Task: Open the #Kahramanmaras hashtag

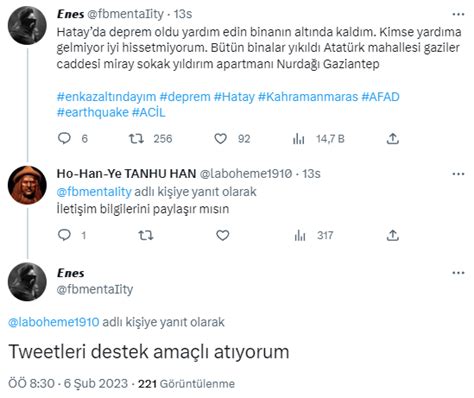Action: point(308,97)
